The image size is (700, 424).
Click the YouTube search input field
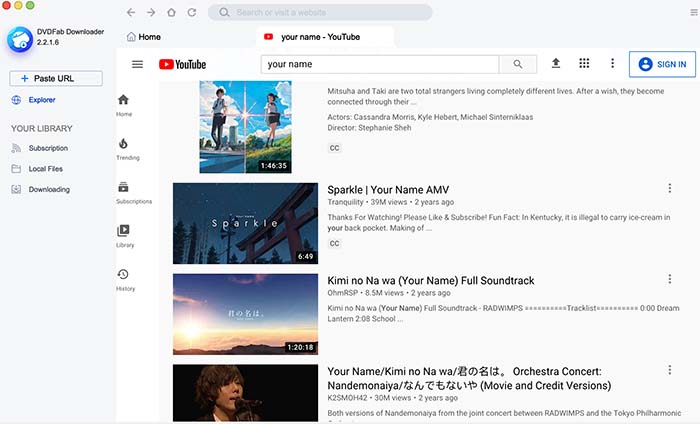click(x=380, y=64)
